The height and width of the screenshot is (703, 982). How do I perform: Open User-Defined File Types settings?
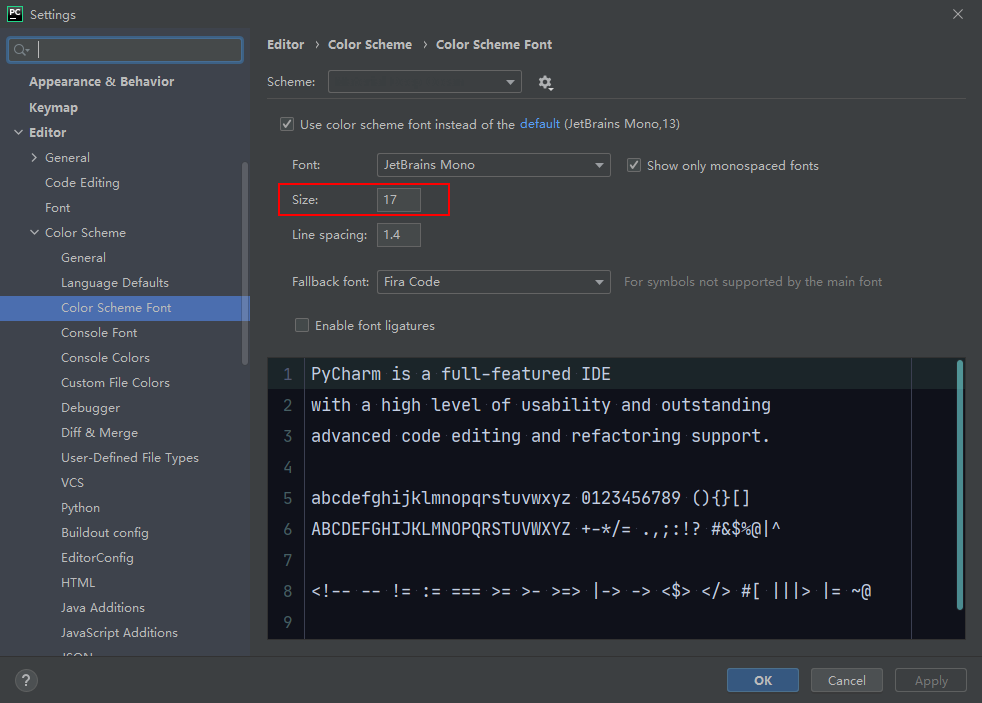tap(130, 458)
